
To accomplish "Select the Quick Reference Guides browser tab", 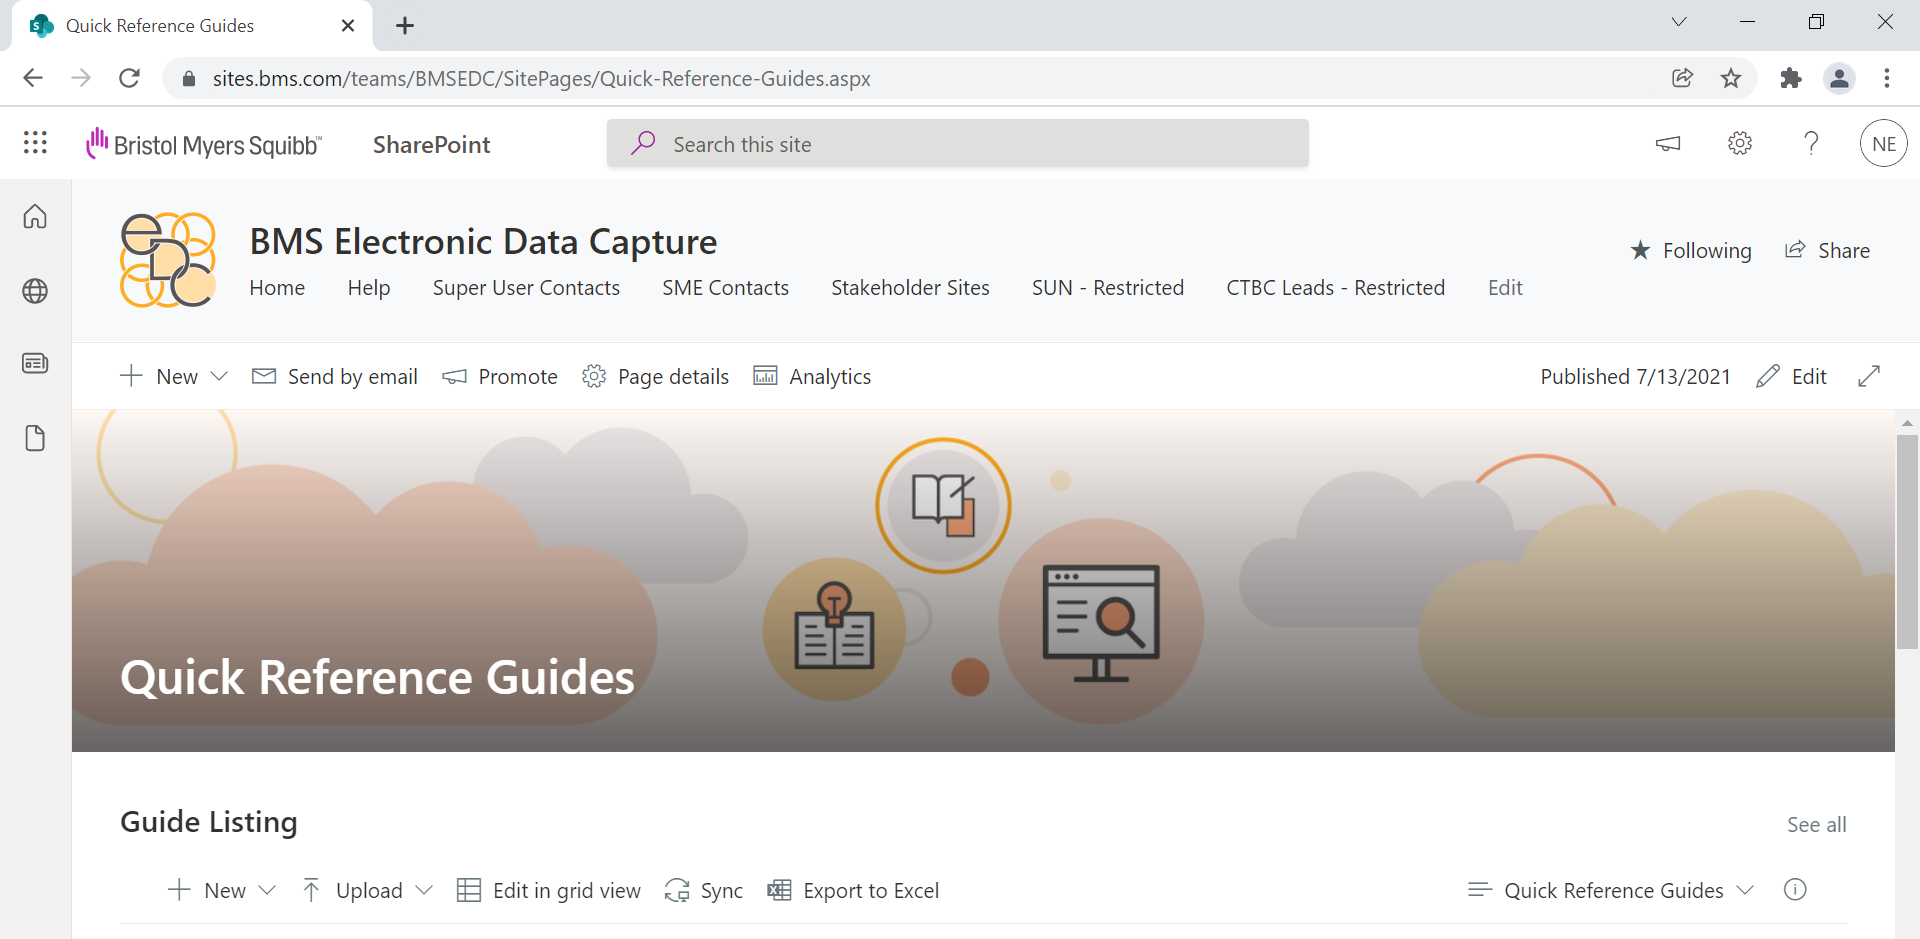I will point(192,26).
